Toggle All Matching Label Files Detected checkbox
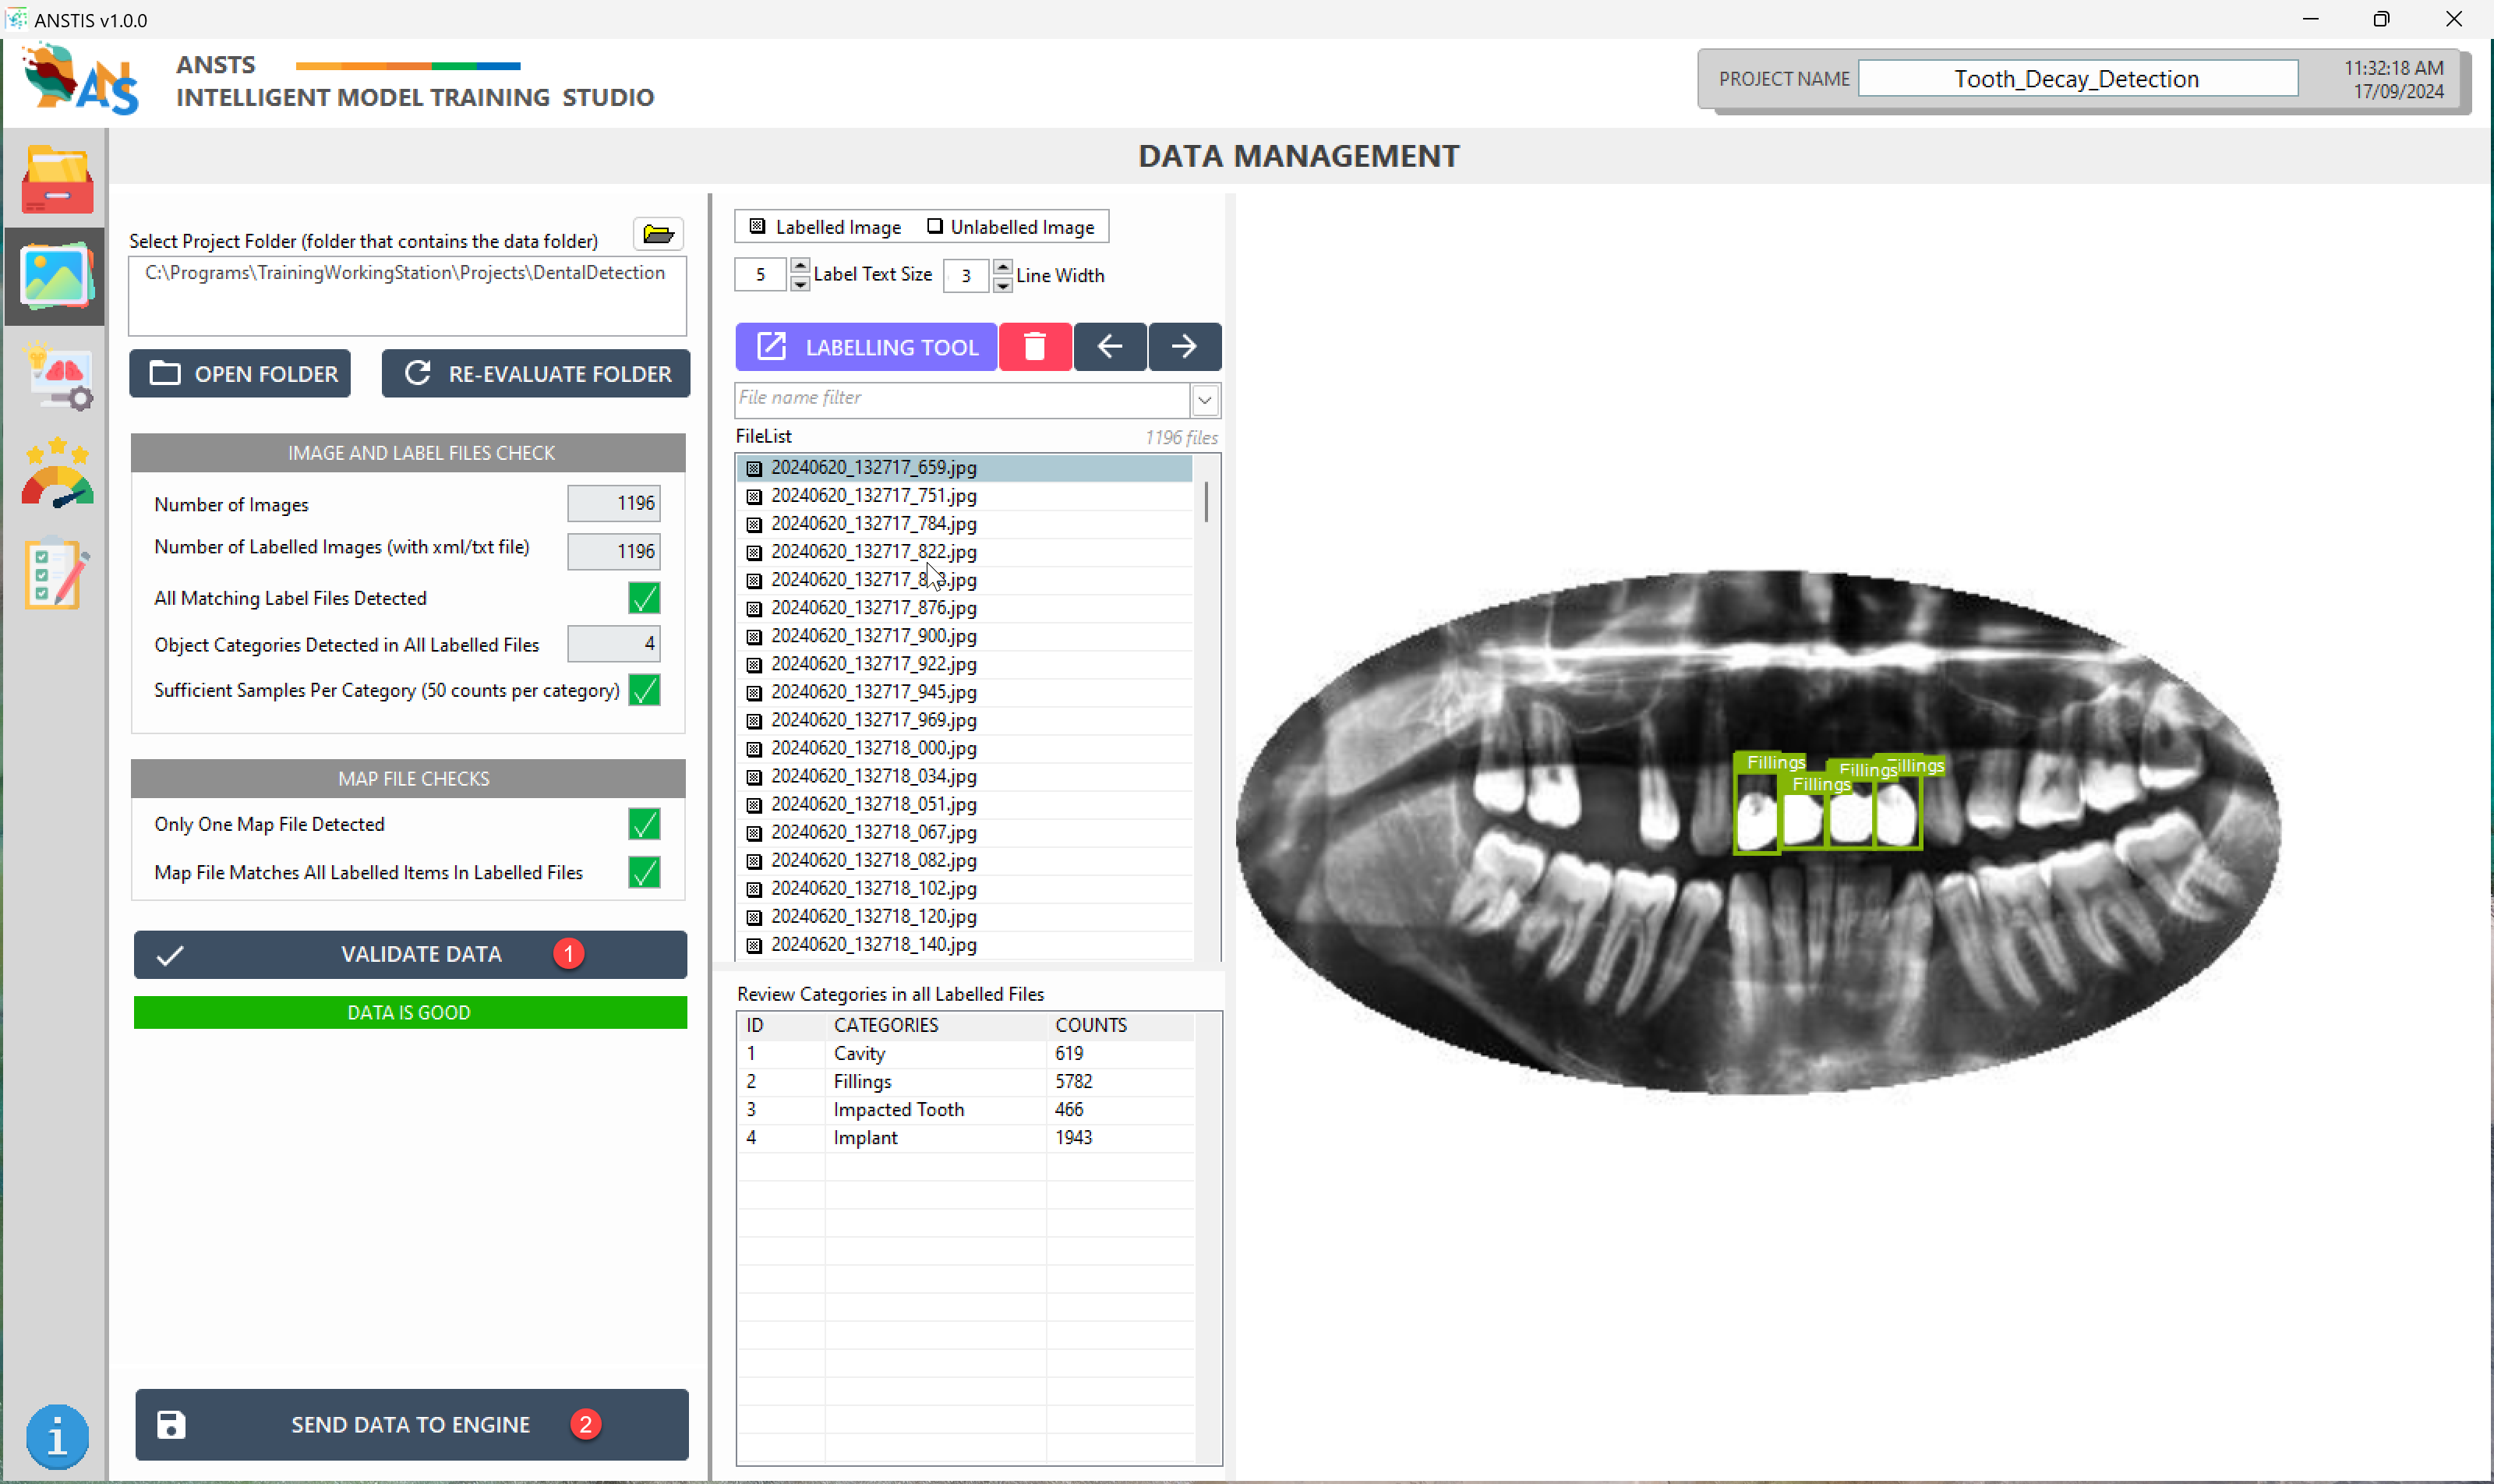 (644, 598)
